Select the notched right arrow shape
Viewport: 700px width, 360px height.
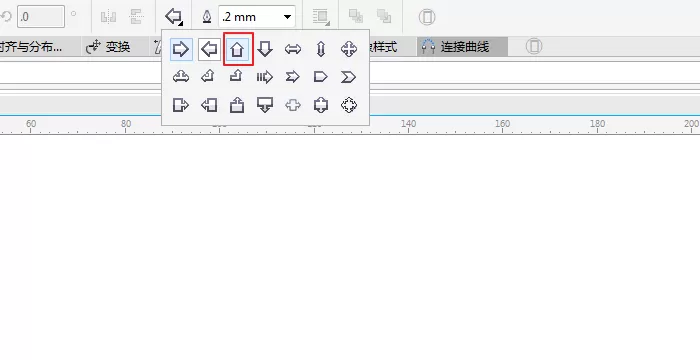pyautogui.click(x=292, y=77)
